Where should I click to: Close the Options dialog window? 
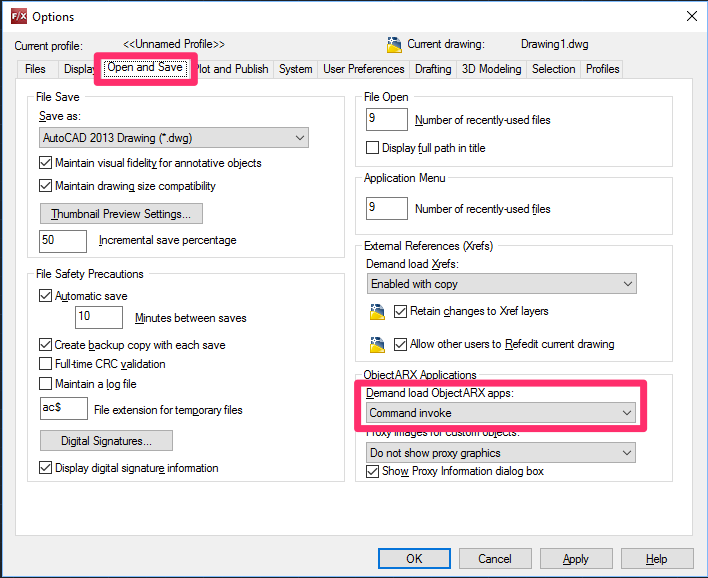click(x=691, y=16)
